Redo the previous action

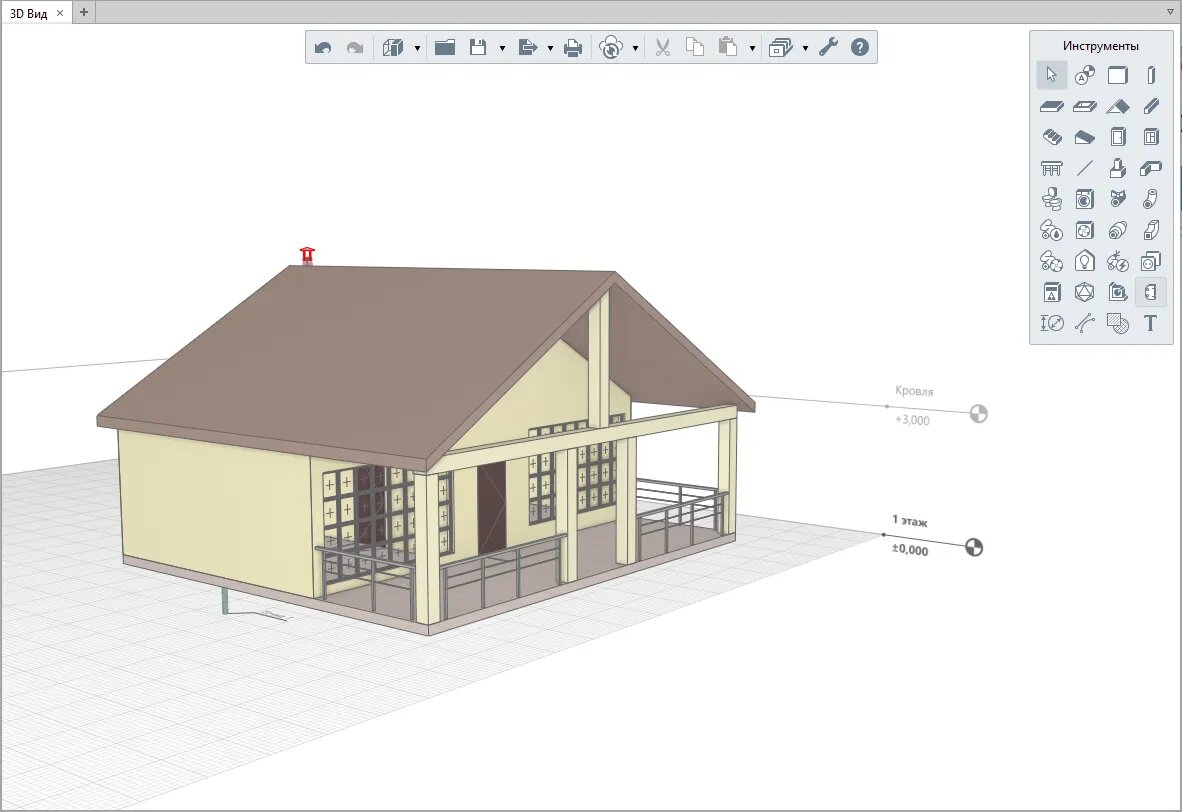[355, 48]
